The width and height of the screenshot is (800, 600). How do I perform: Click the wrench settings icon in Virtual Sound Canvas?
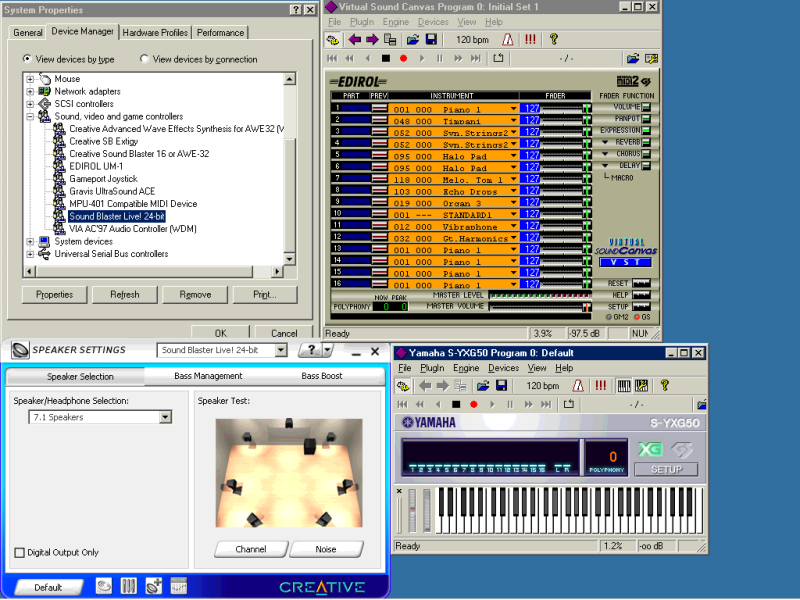tap(651, 59)
